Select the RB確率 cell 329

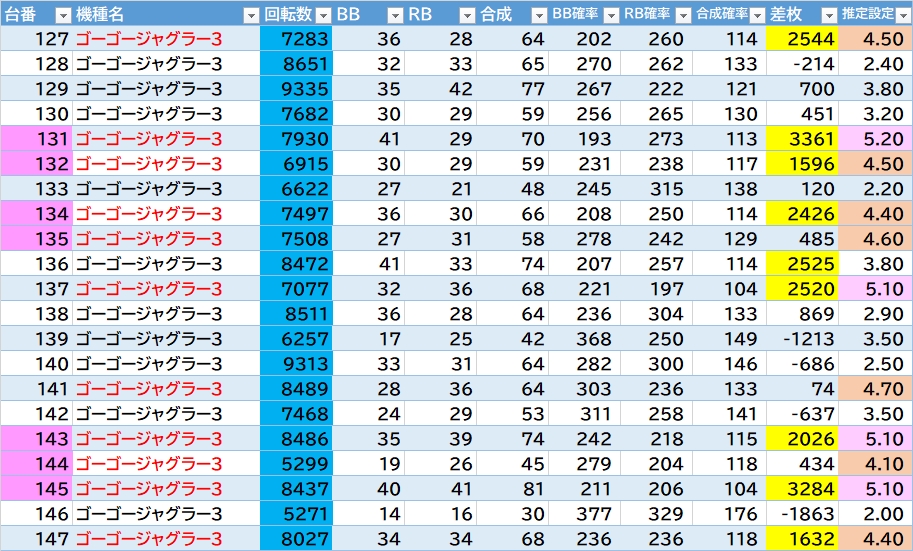[x=657, y=514]
